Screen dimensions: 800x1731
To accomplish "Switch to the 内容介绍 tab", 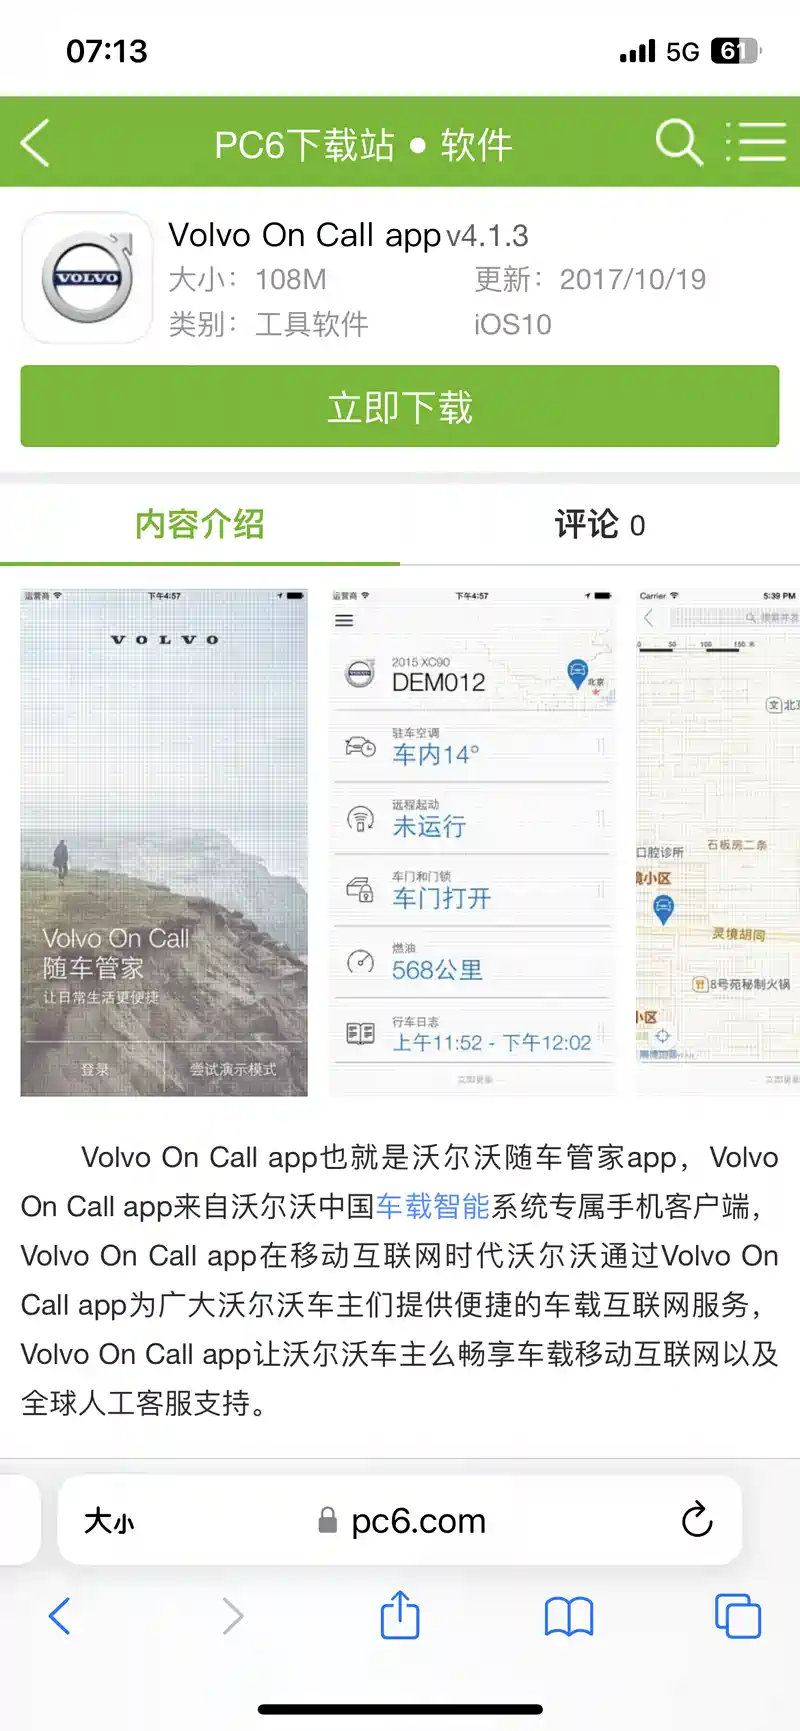I will (x=200, y=524).
